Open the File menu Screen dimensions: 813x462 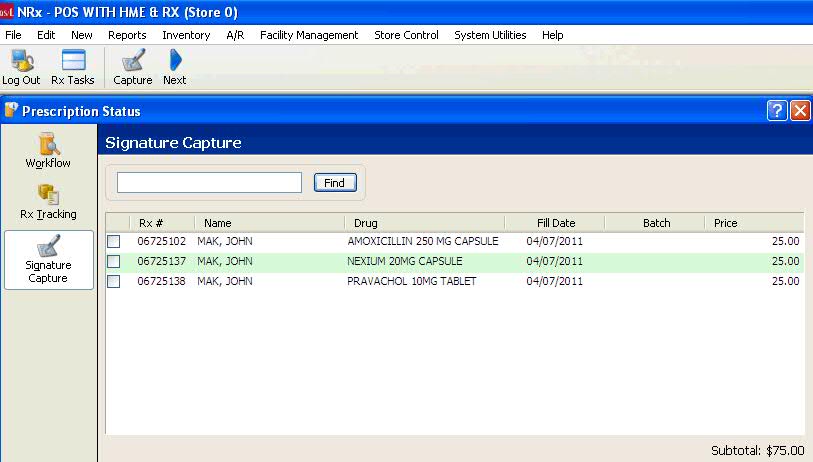13,35
